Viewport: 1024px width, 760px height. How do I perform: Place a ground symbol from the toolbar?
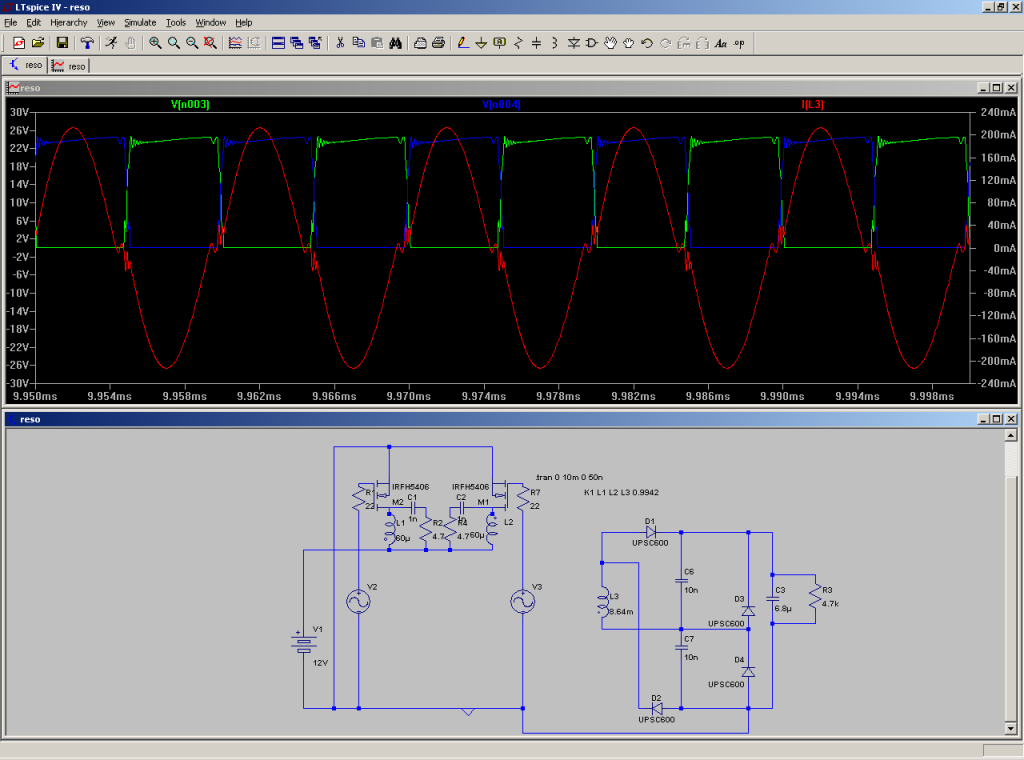tap(480, 43)
